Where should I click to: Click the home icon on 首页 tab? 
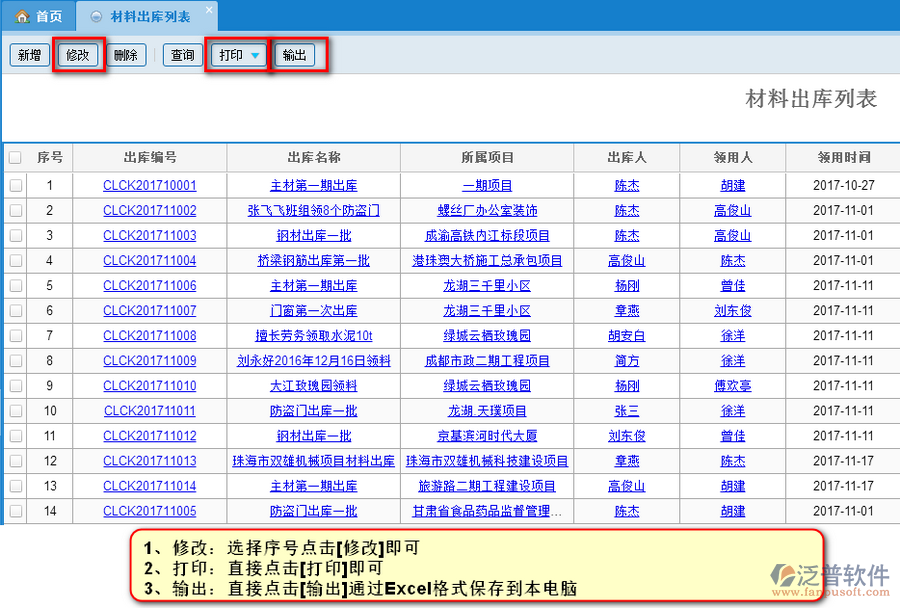click(x=21, y=16)
